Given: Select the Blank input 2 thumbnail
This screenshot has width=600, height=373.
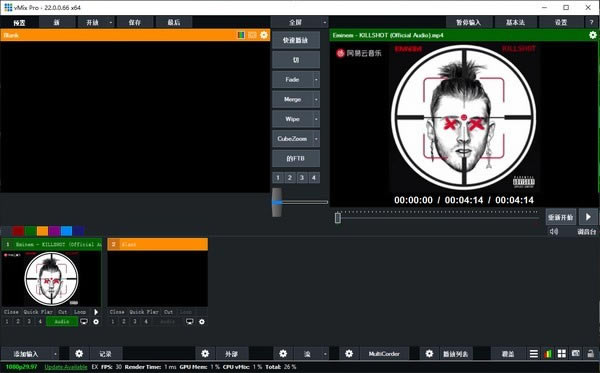Looking at the screenshot, I should tap(158, 279).
